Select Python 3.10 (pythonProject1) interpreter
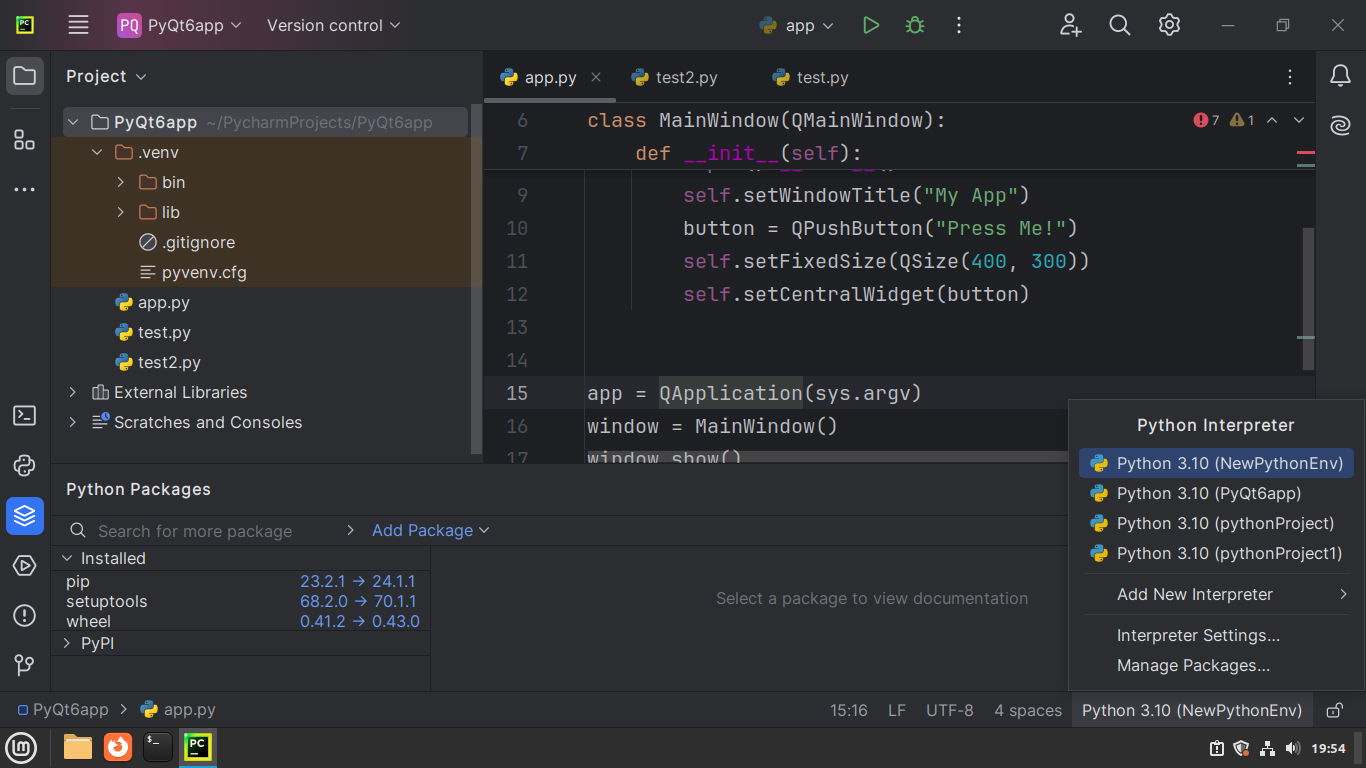This screenshot has height=768, width=1366. pos(1216,553)
